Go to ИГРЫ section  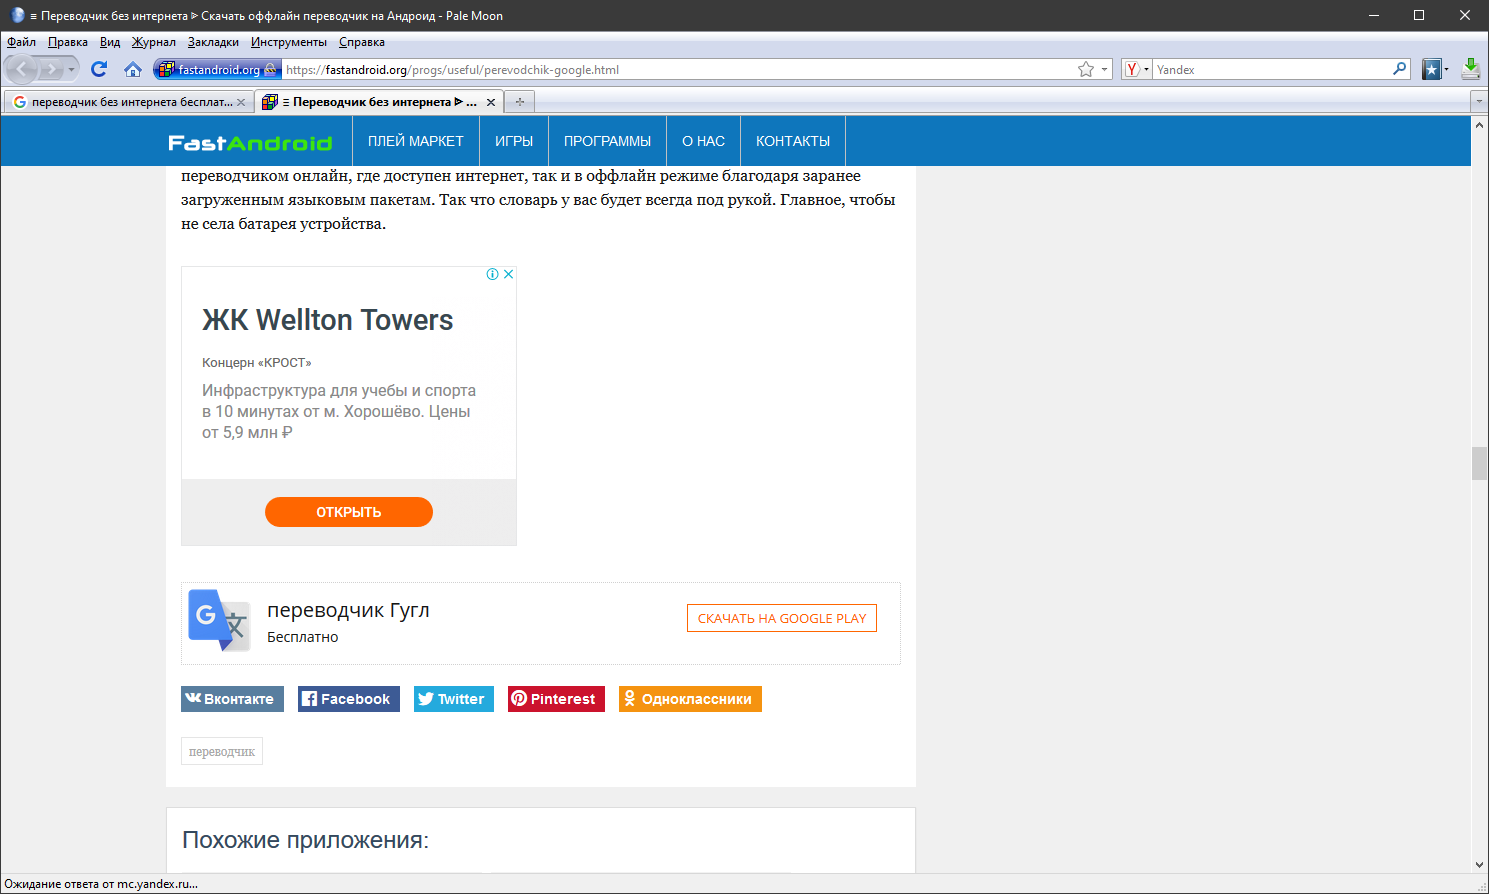[x=514, y=141]
